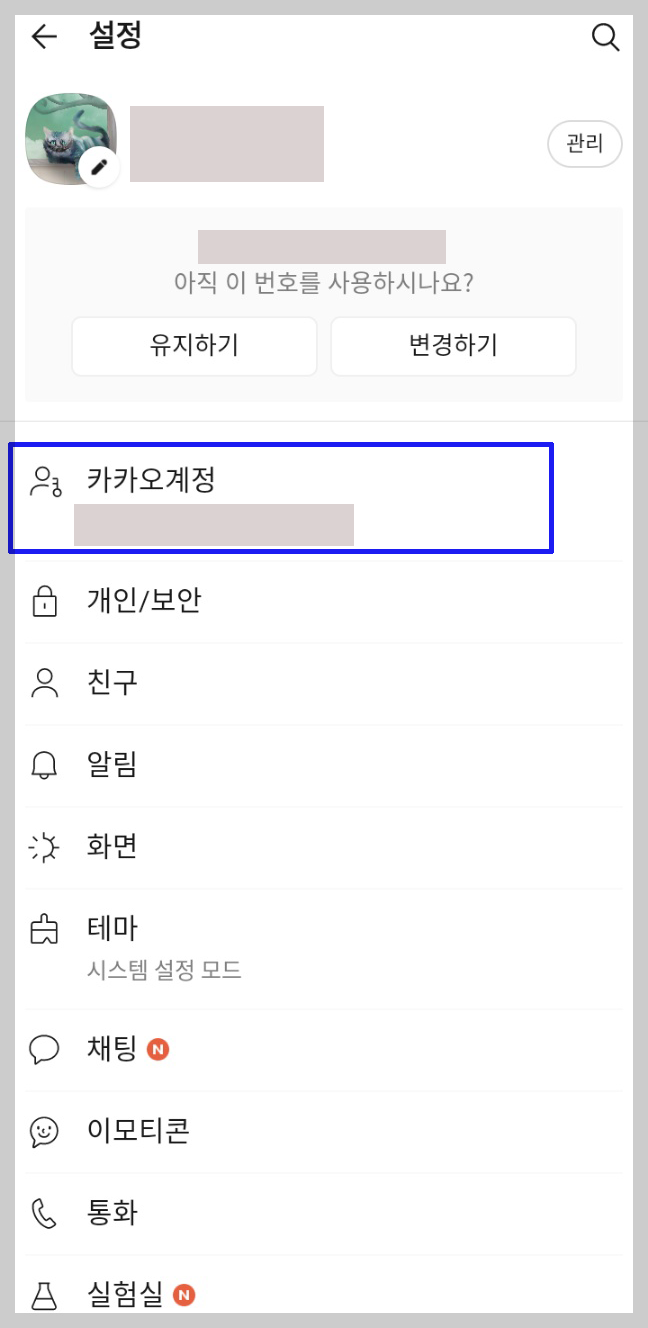
Task: Select the phone icon next to 통화
Action: pos(44,1213)
